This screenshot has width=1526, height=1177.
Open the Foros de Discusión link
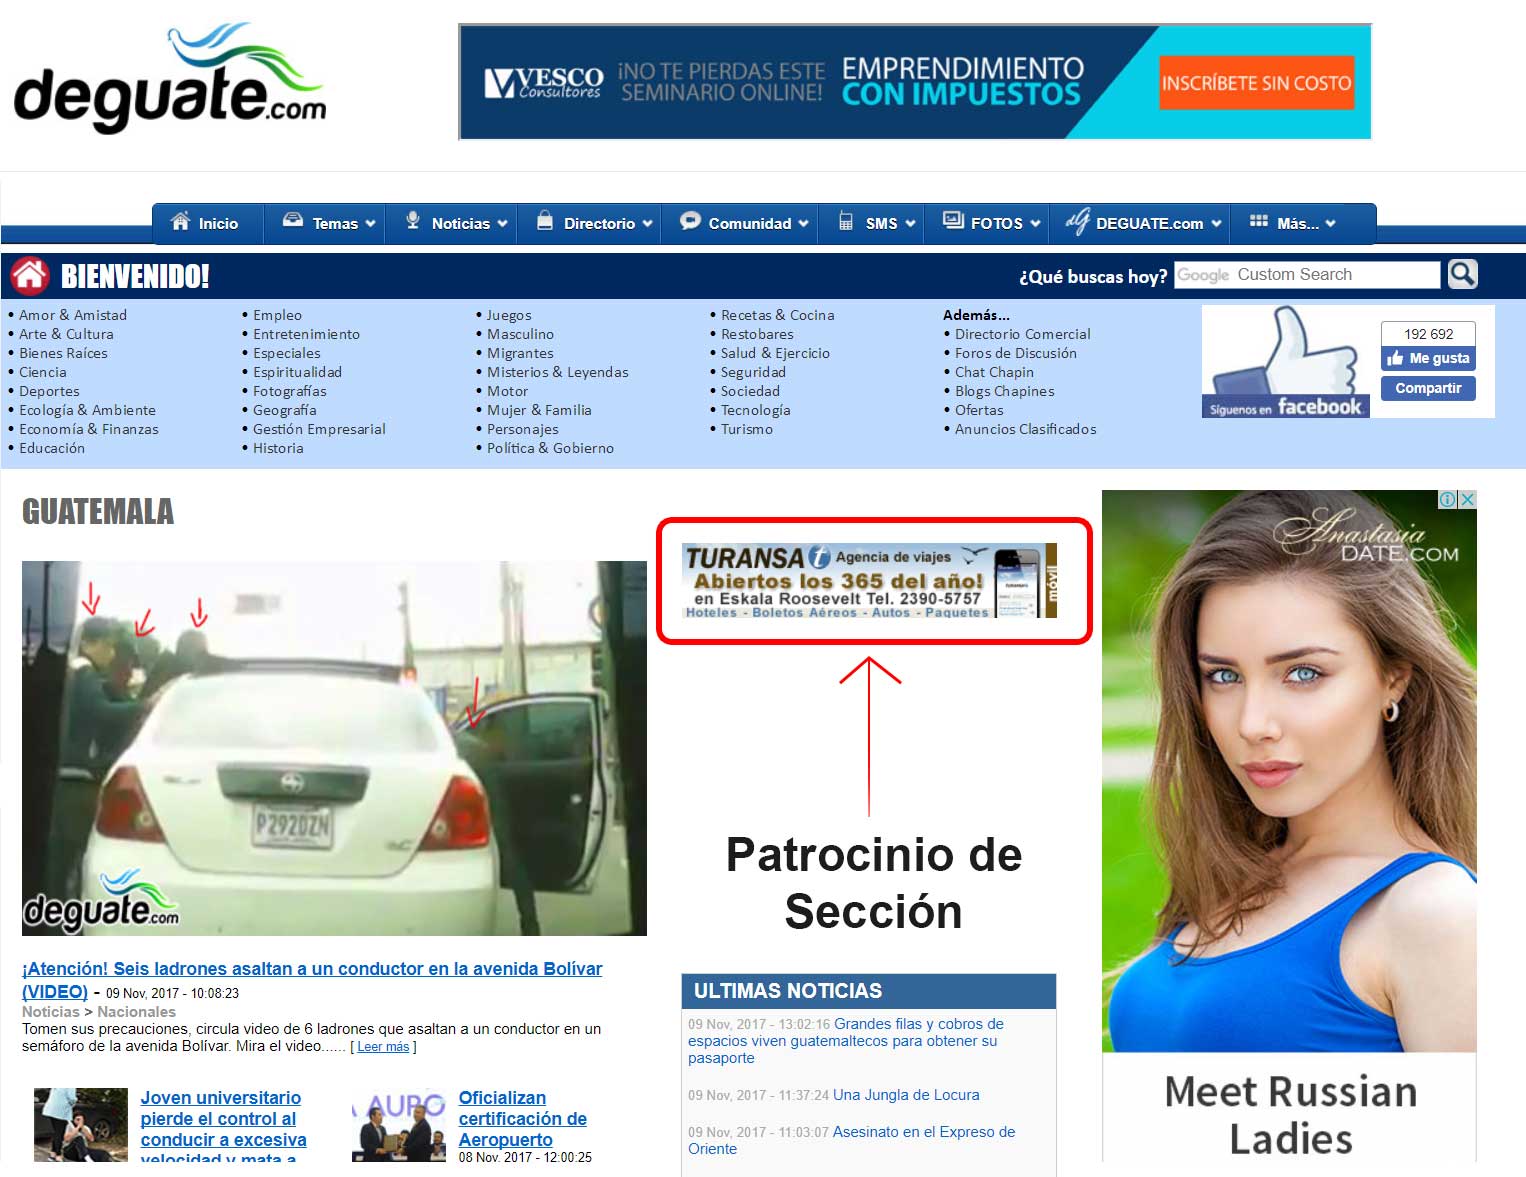[x=1015, y=353]
